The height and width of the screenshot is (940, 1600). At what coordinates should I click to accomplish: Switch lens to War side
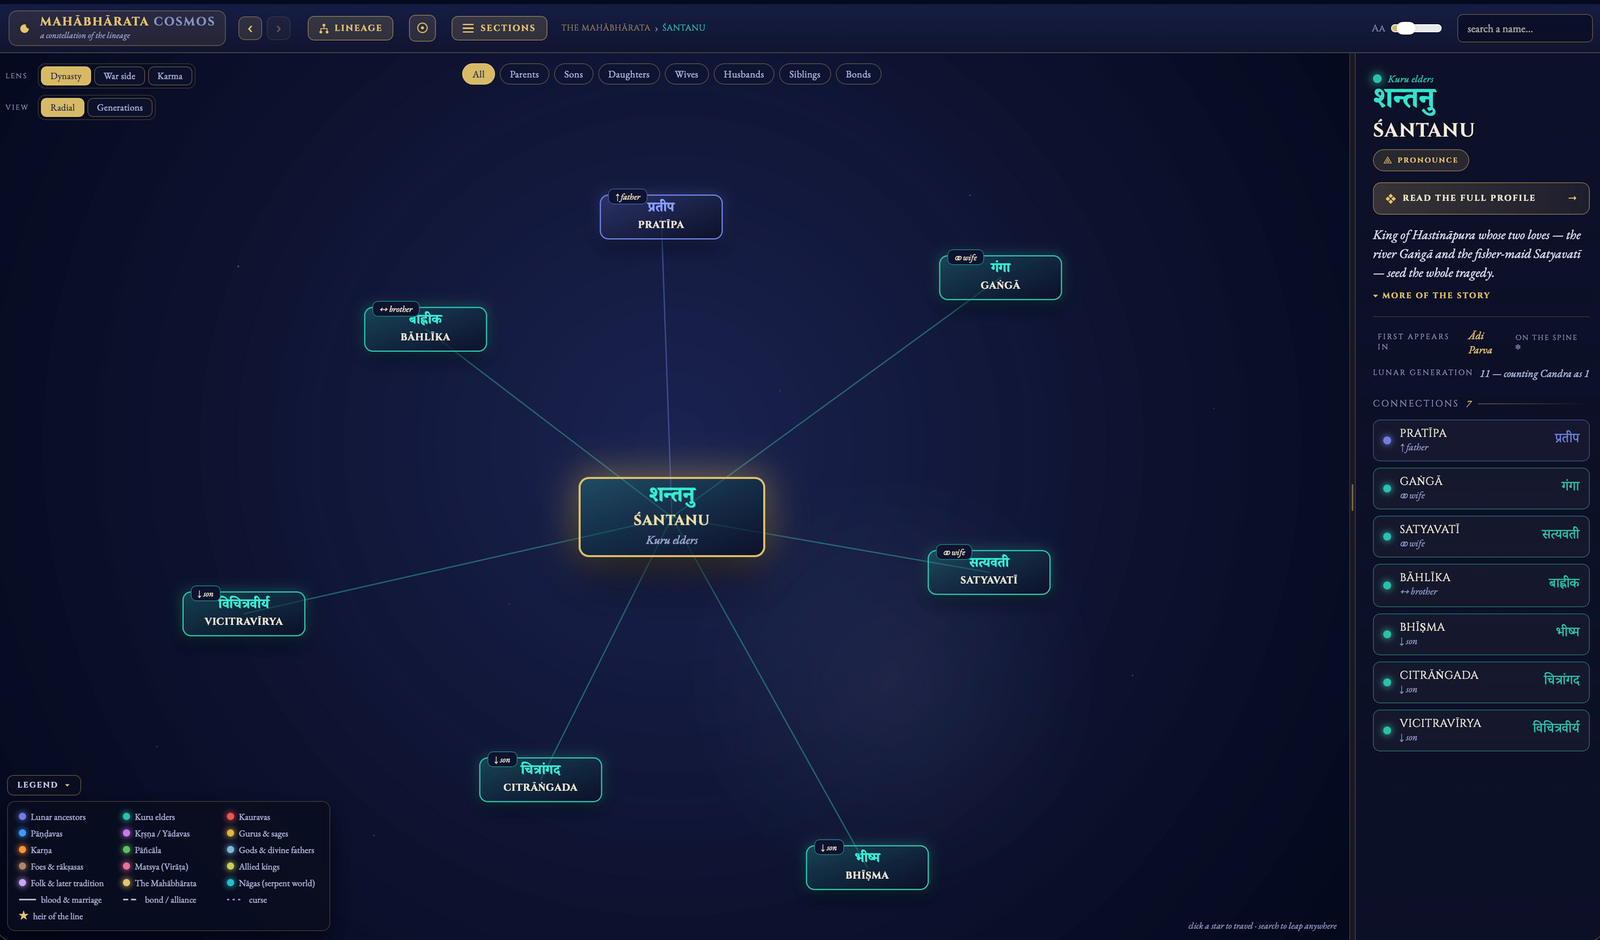coord(119,76)
